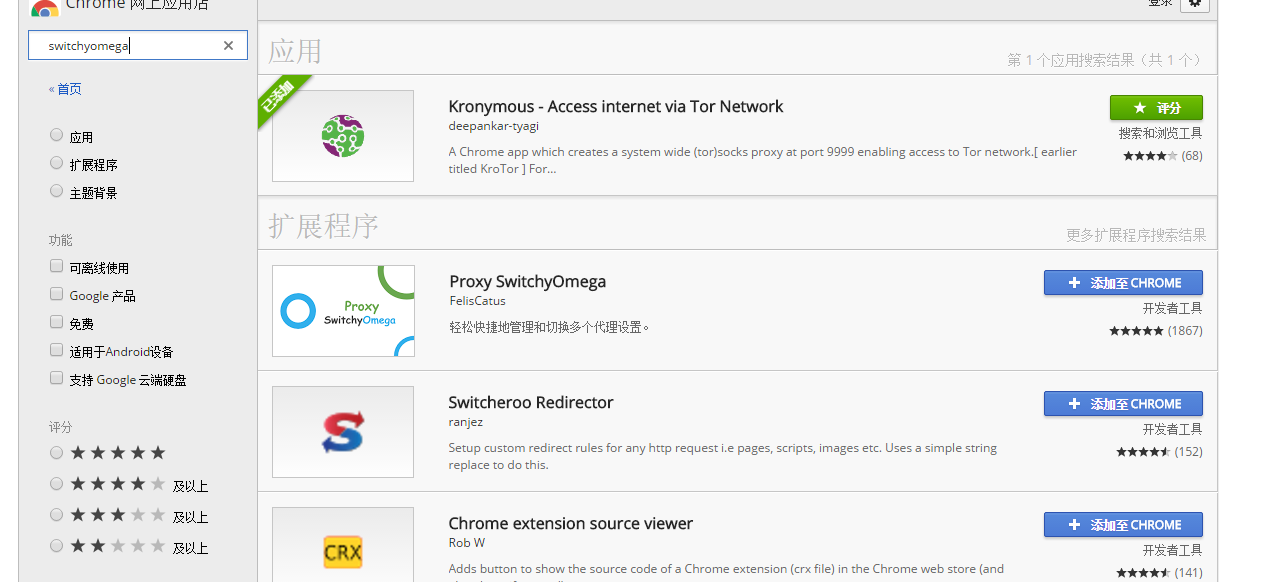Image resolution: width=1269 pixels, height=582 pixels.
Task: Select the 应用 radio button
Action: pos(57,136)
